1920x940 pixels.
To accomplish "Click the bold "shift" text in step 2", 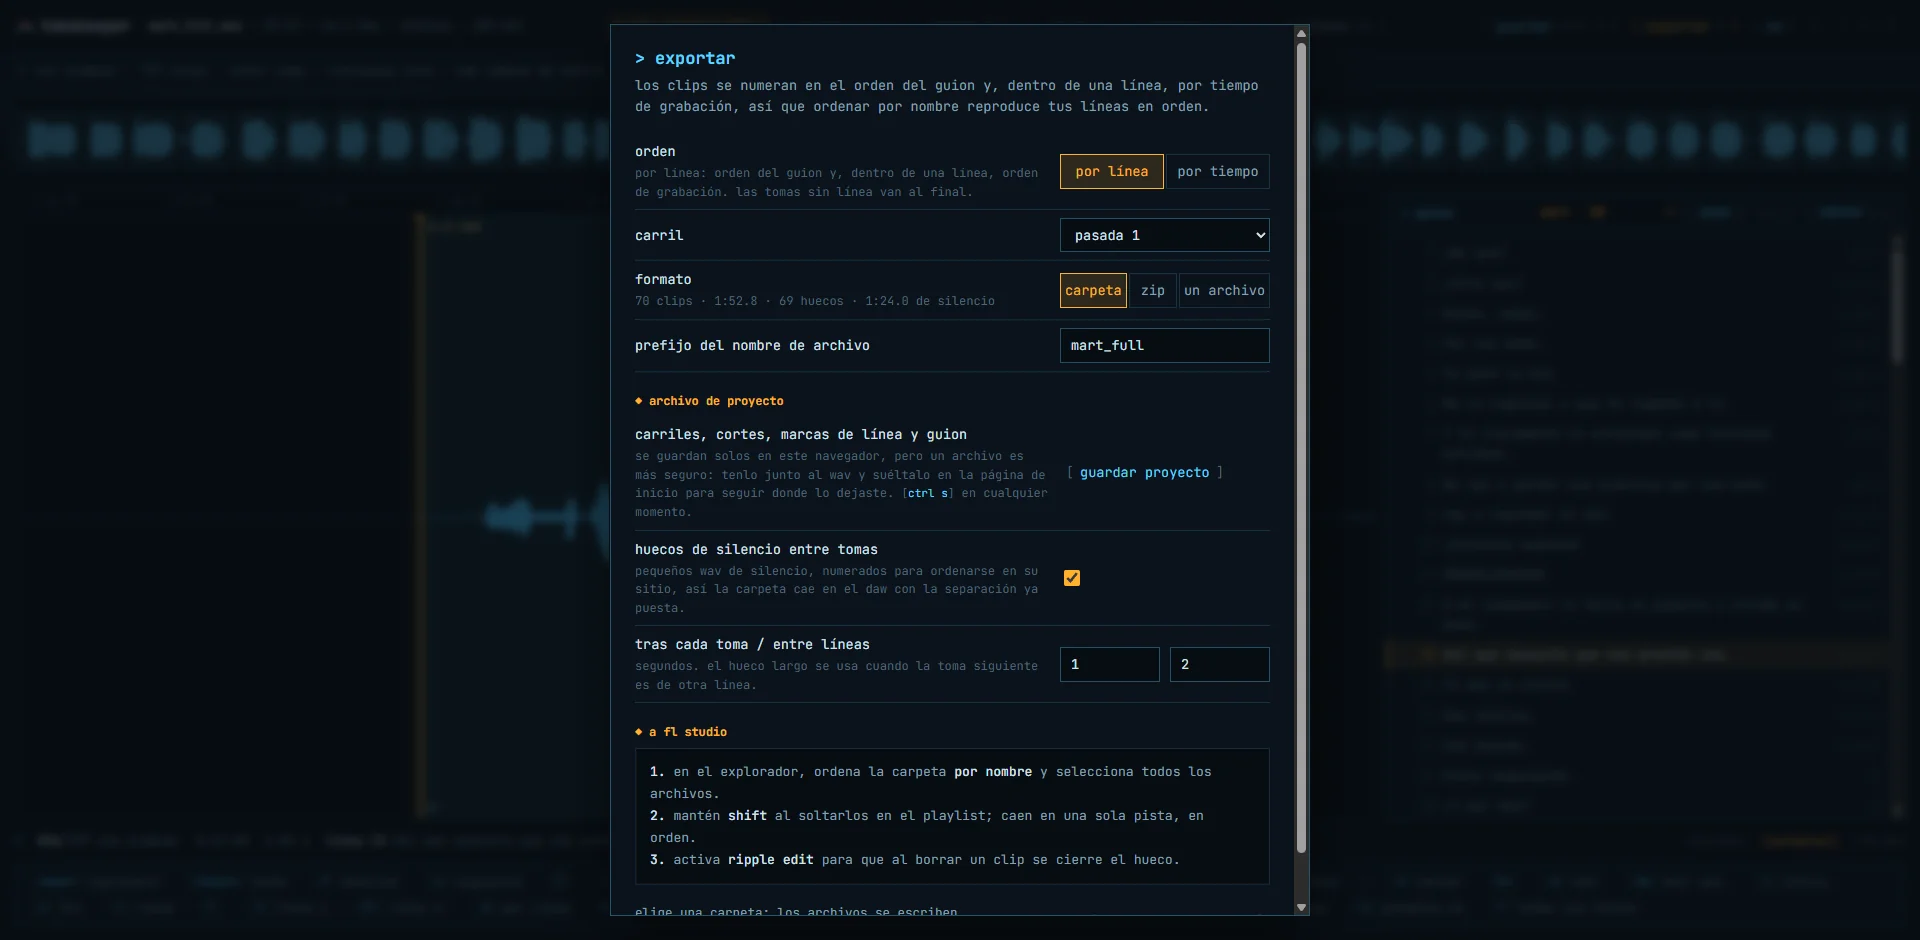I will 747,816.
